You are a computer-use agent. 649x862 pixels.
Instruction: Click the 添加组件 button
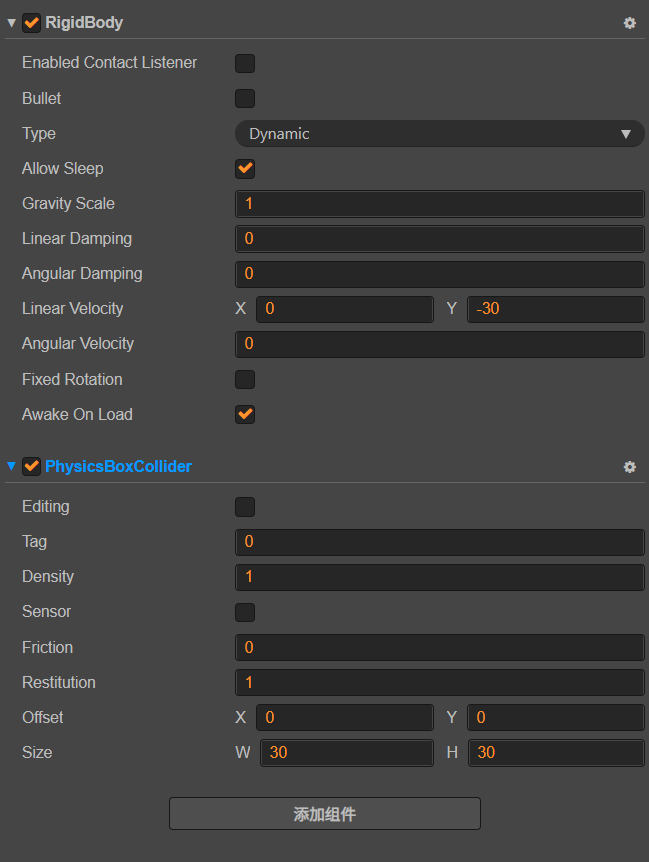click(324, 814)
